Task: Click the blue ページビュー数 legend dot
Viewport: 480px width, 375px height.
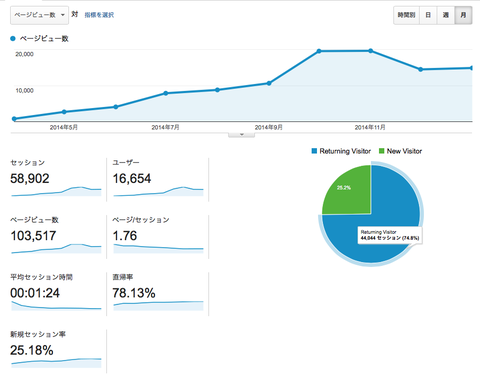Action: click(13, 39)
